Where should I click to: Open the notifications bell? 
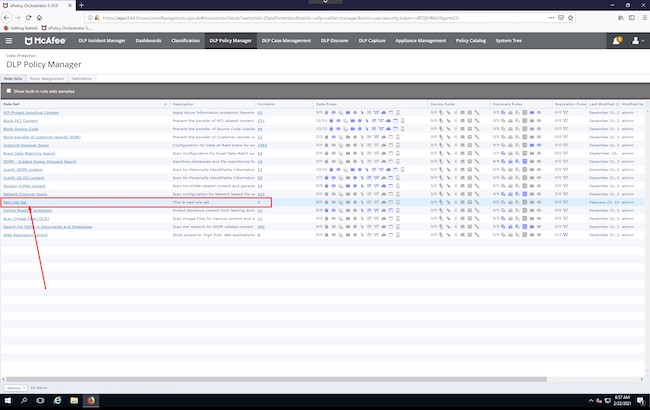pos(616,41)
